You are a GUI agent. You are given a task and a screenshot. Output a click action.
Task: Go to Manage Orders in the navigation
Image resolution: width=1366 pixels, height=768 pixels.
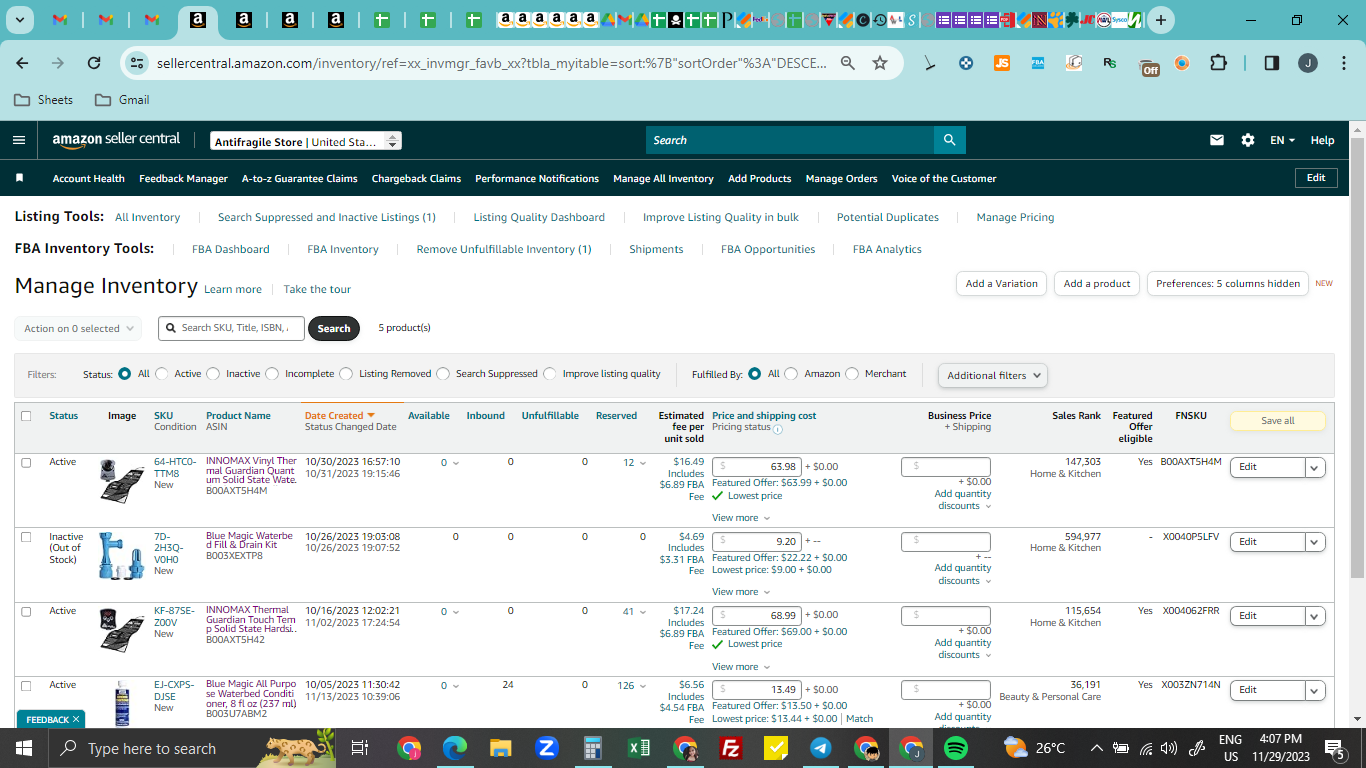[x=841, y=179]
